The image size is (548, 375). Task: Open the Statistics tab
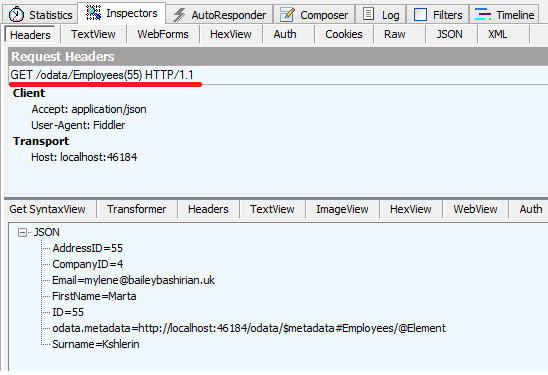40,15
